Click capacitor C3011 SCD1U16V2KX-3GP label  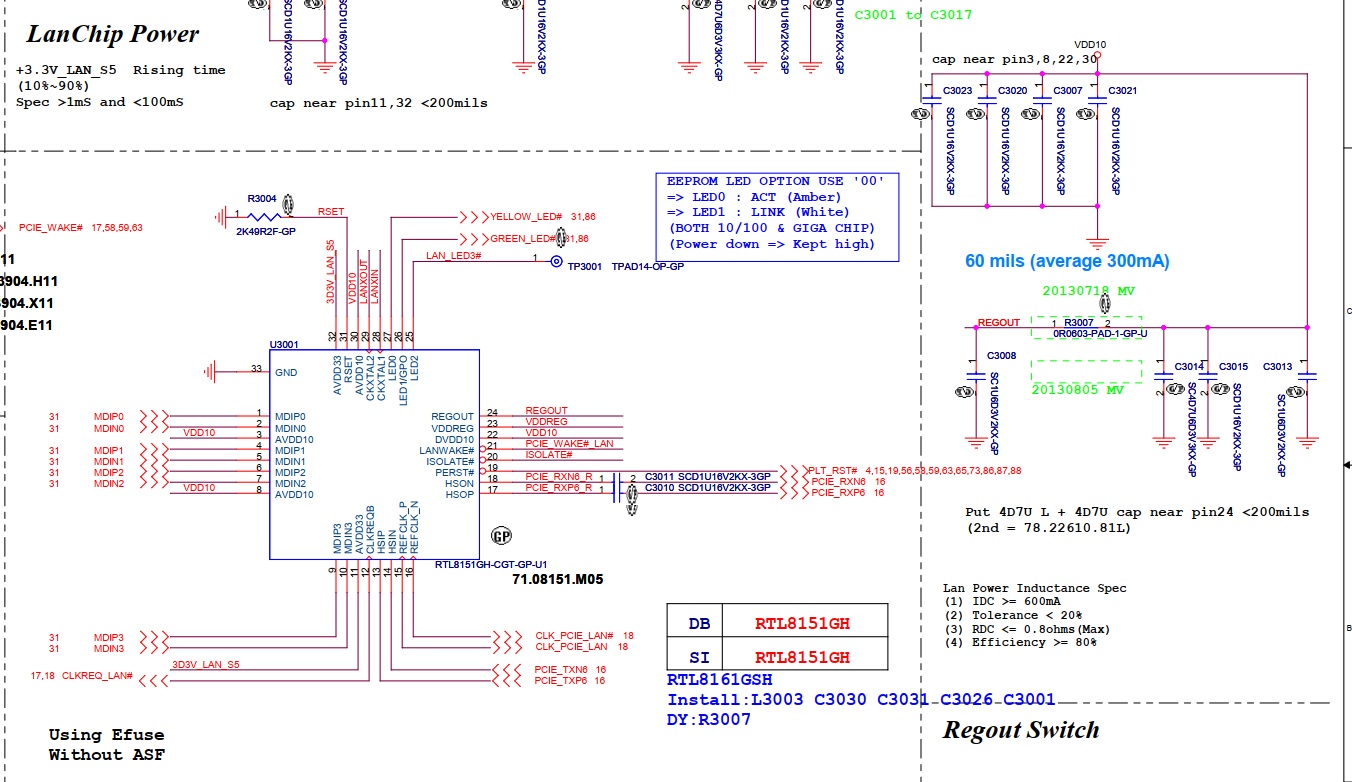coord(708,476)
